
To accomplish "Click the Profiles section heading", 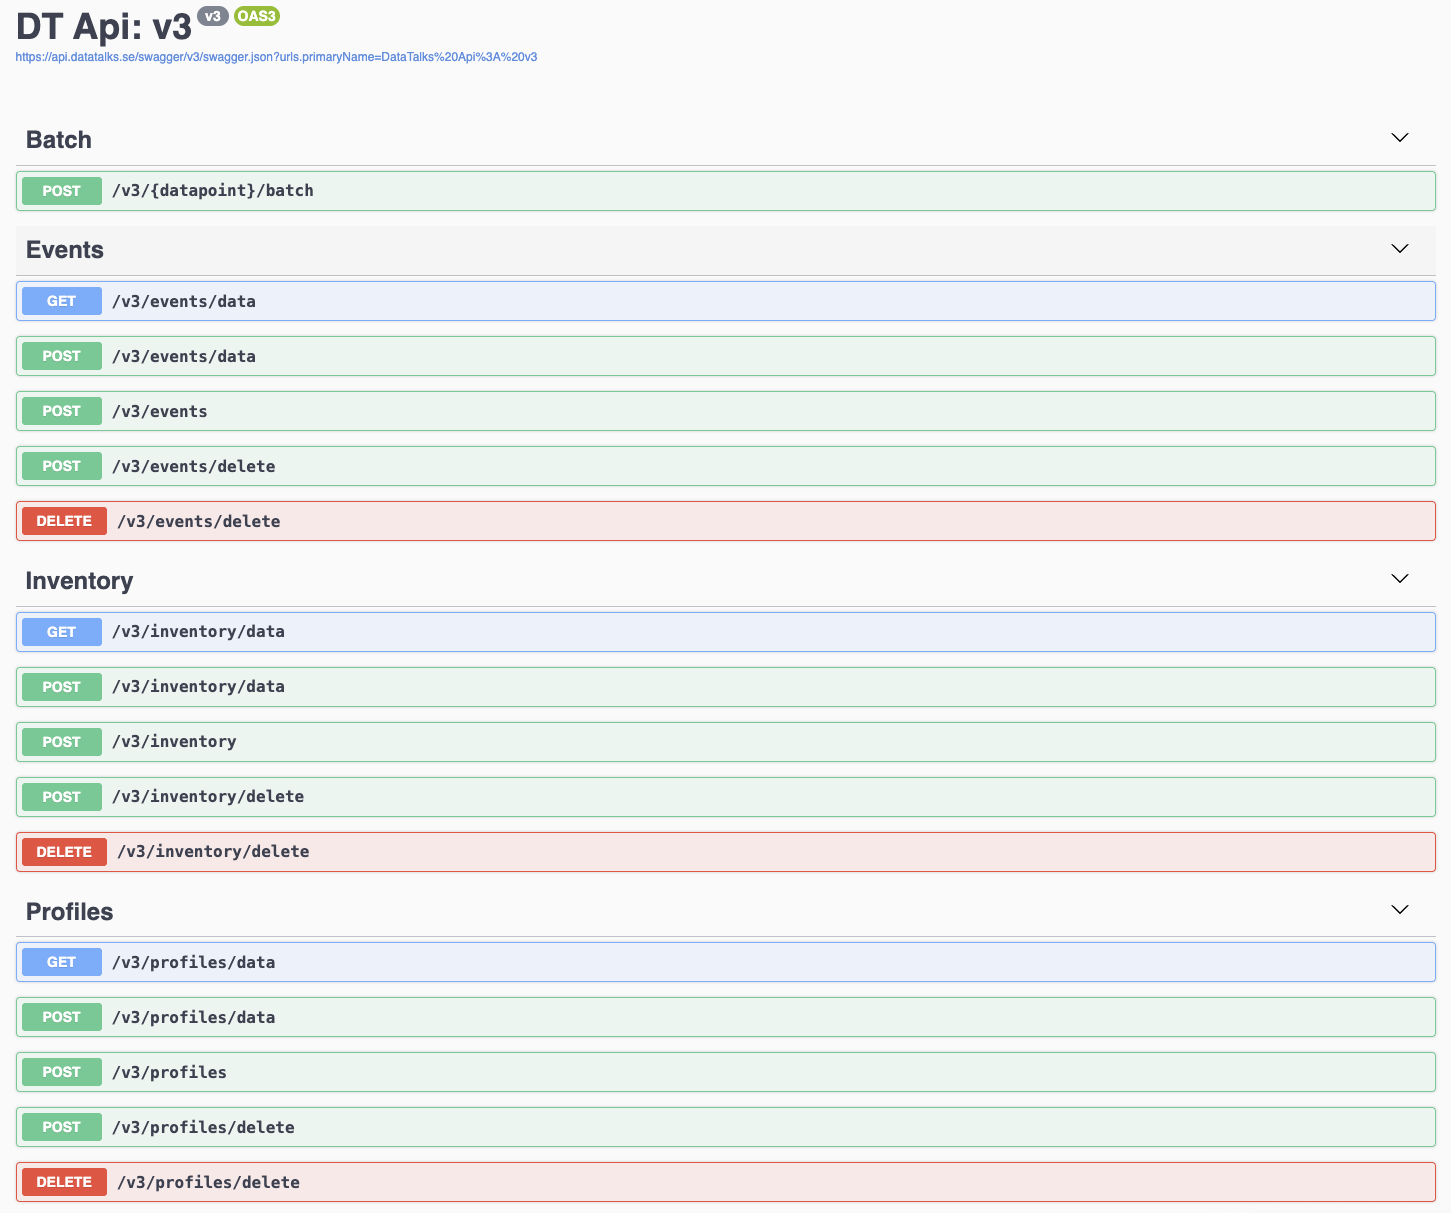I will click(x=70, y=912).
